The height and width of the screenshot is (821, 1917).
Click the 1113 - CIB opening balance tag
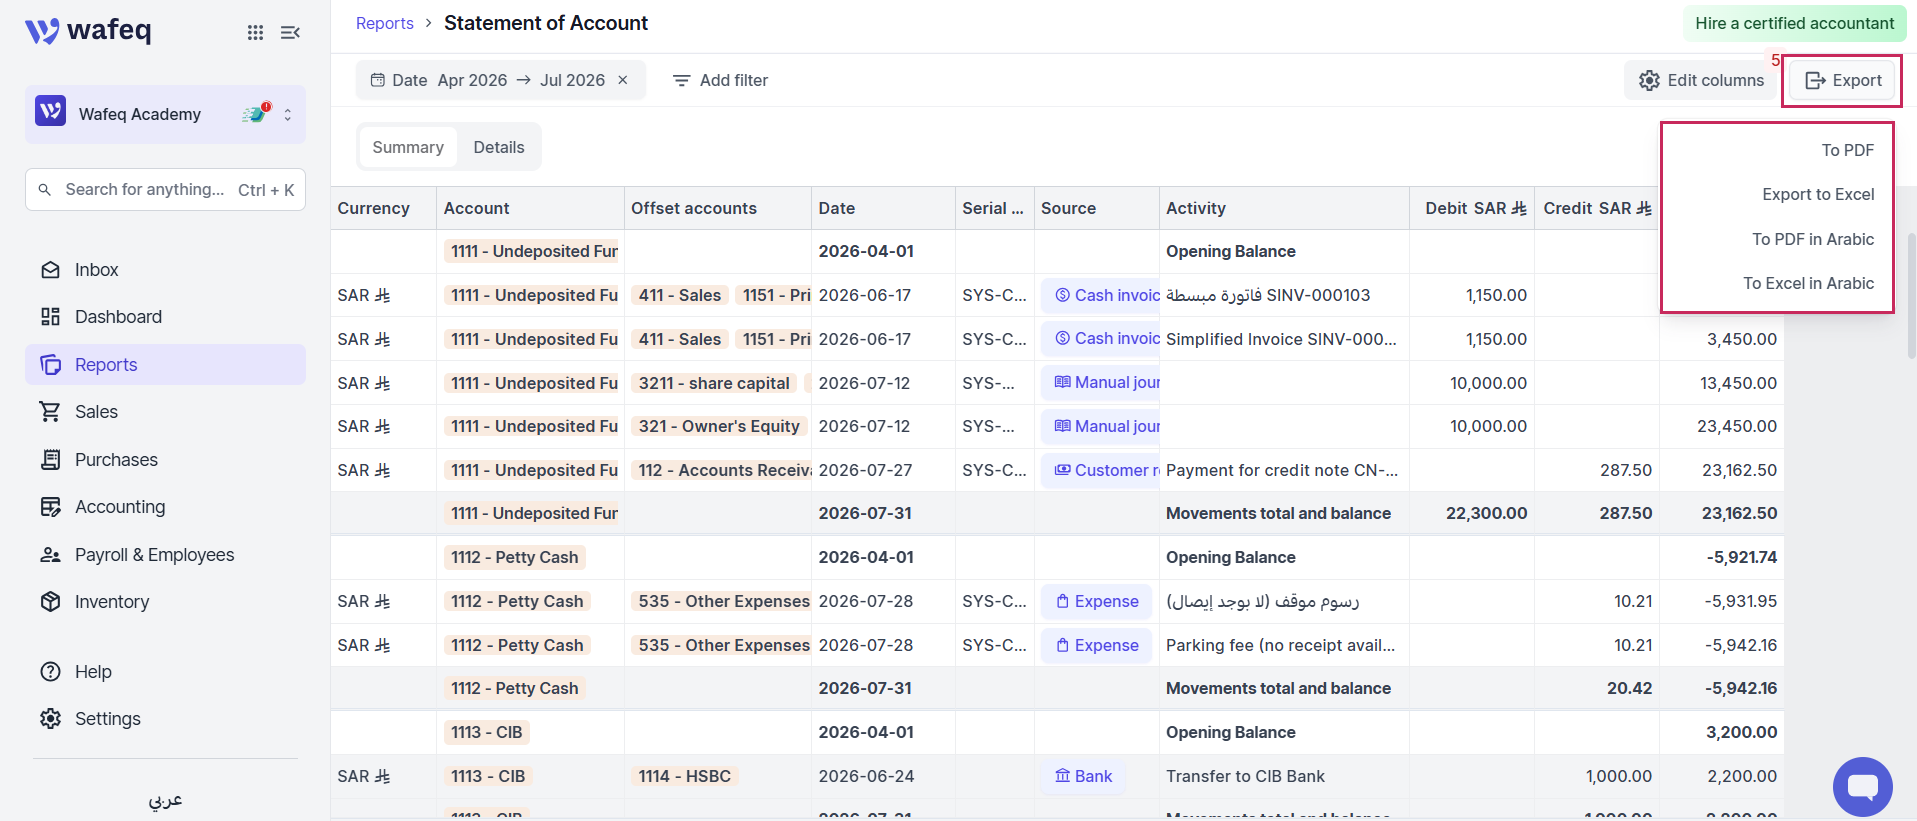pyautogui.click(x=487, y=732)
